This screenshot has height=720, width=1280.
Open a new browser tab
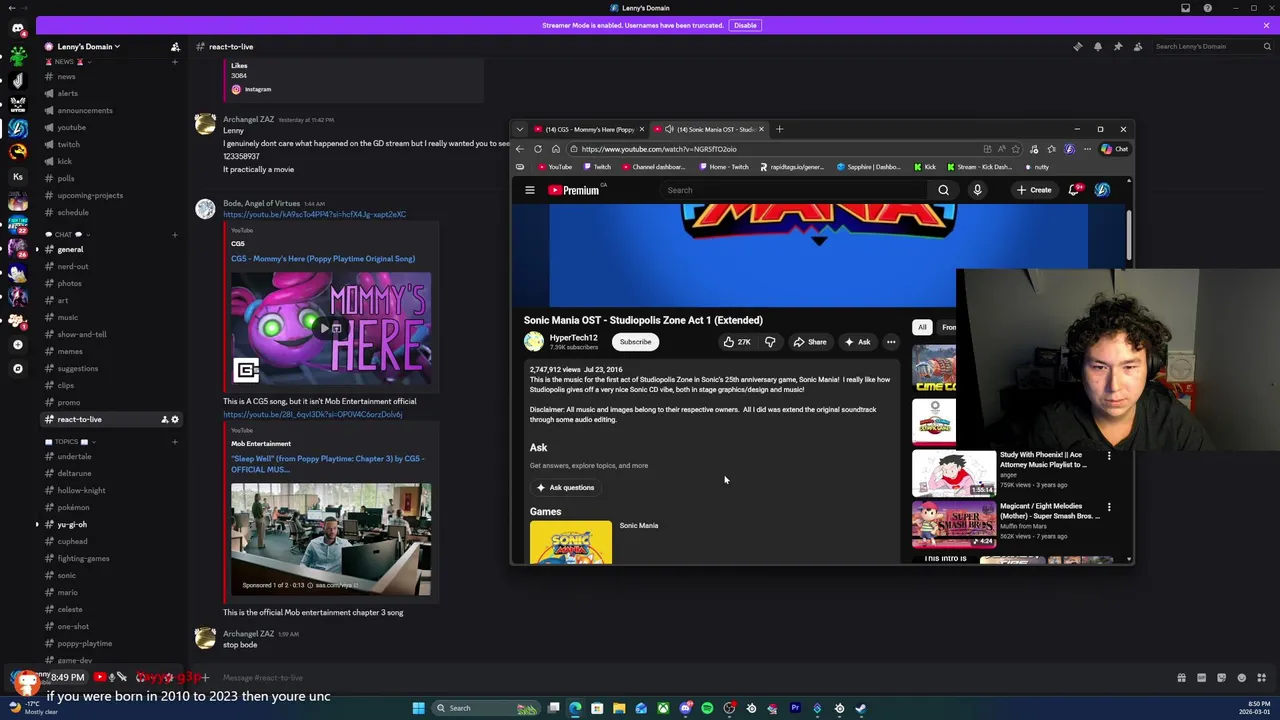click(x=779, y=129)
